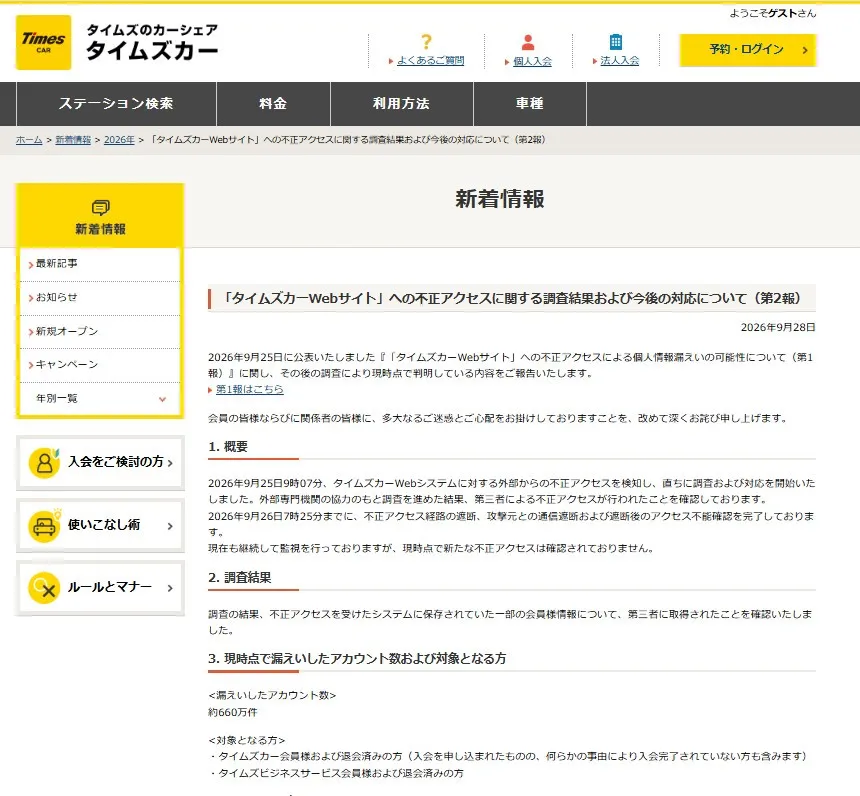This screenshot has height=796, width=860.
Task: Click the <対象となる方> label
Action: [x=247, y=741]
